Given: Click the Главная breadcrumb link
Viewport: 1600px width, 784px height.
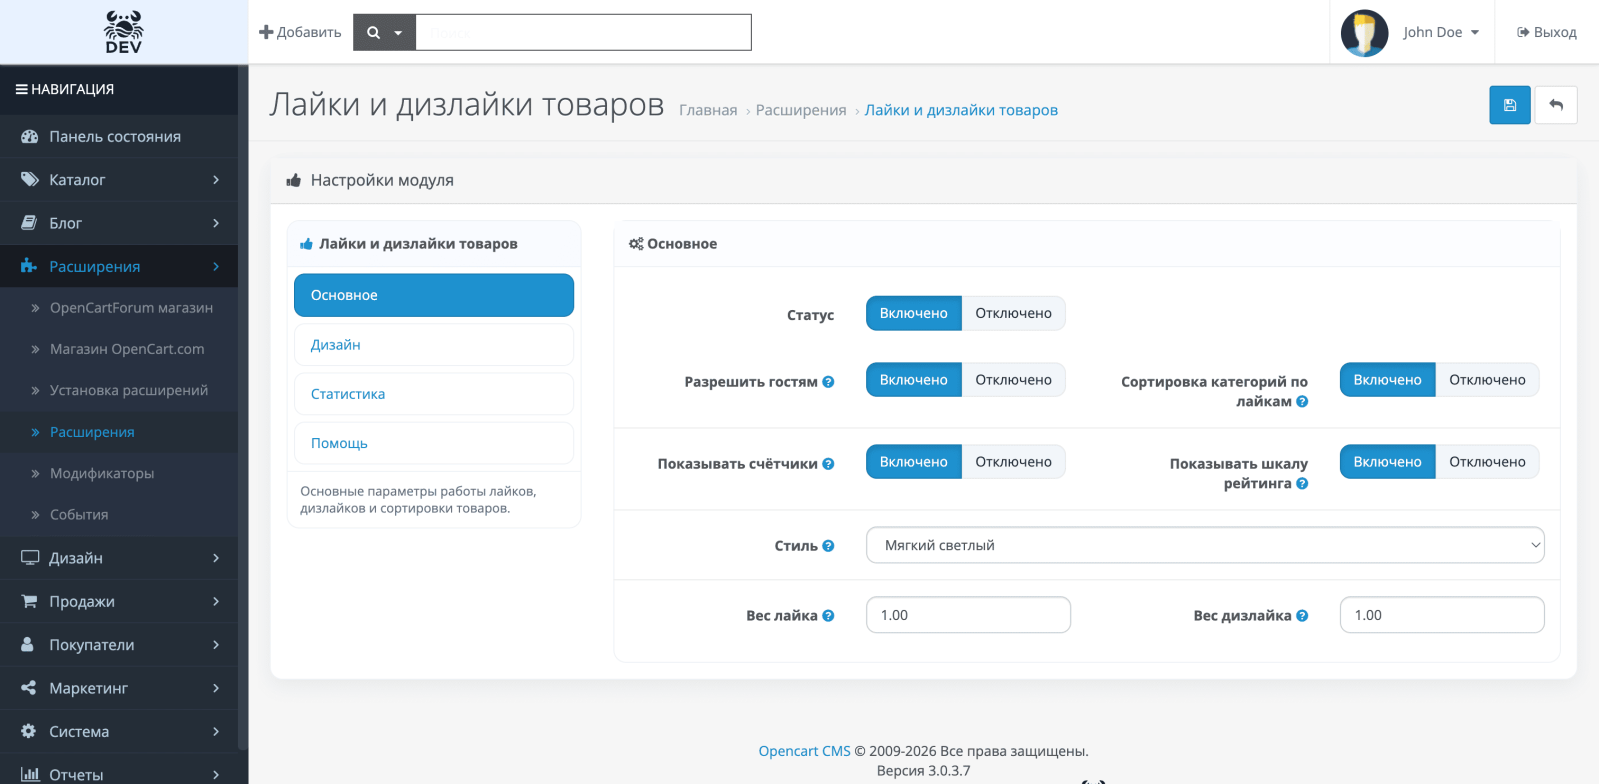Looking at the screenshot, I should [708, 110].
